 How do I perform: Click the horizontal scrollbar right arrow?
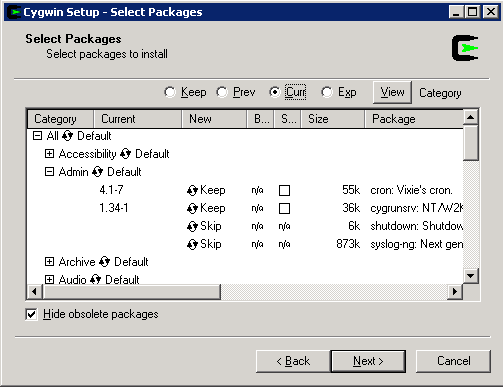pyautogui.click(x=455, y=292)
